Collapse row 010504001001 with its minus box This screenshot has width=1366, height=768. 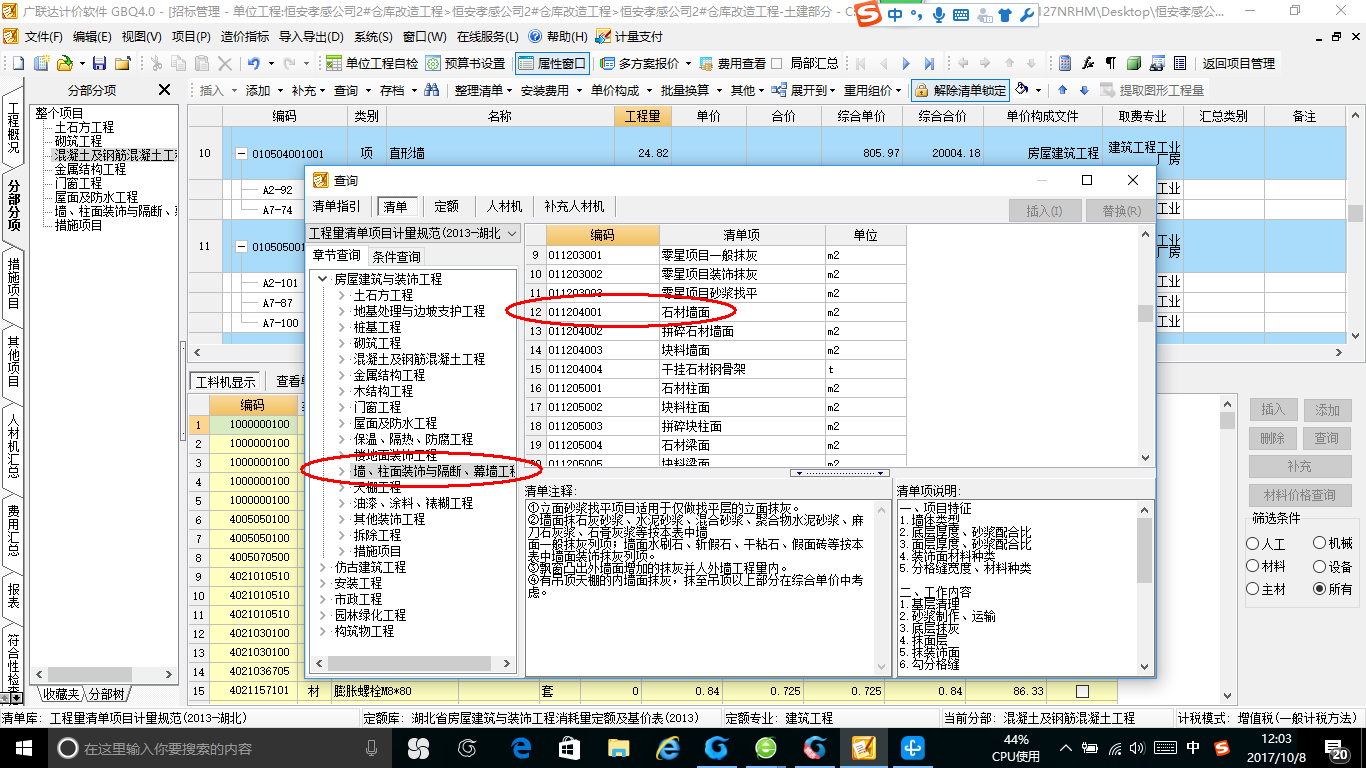pos(241,154)
